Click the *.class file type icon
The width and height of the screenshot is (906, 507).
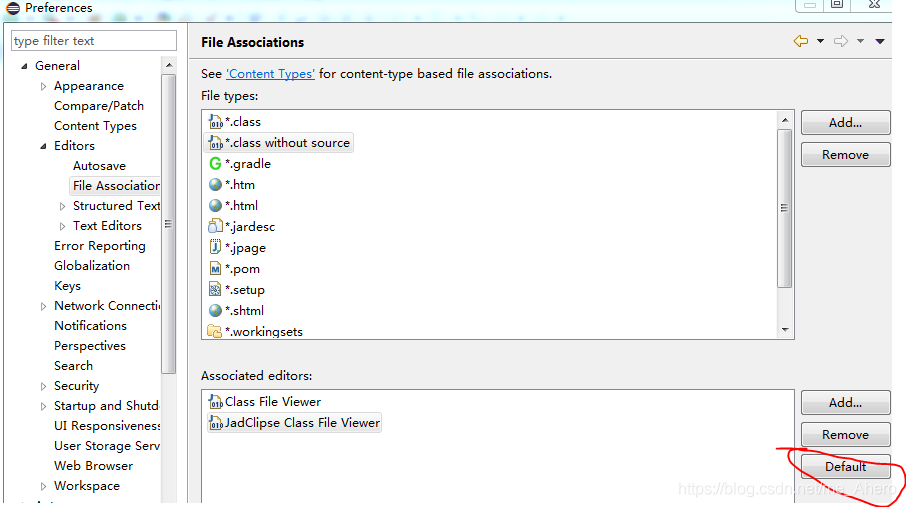pyautogui.click(x=216, y=122)
